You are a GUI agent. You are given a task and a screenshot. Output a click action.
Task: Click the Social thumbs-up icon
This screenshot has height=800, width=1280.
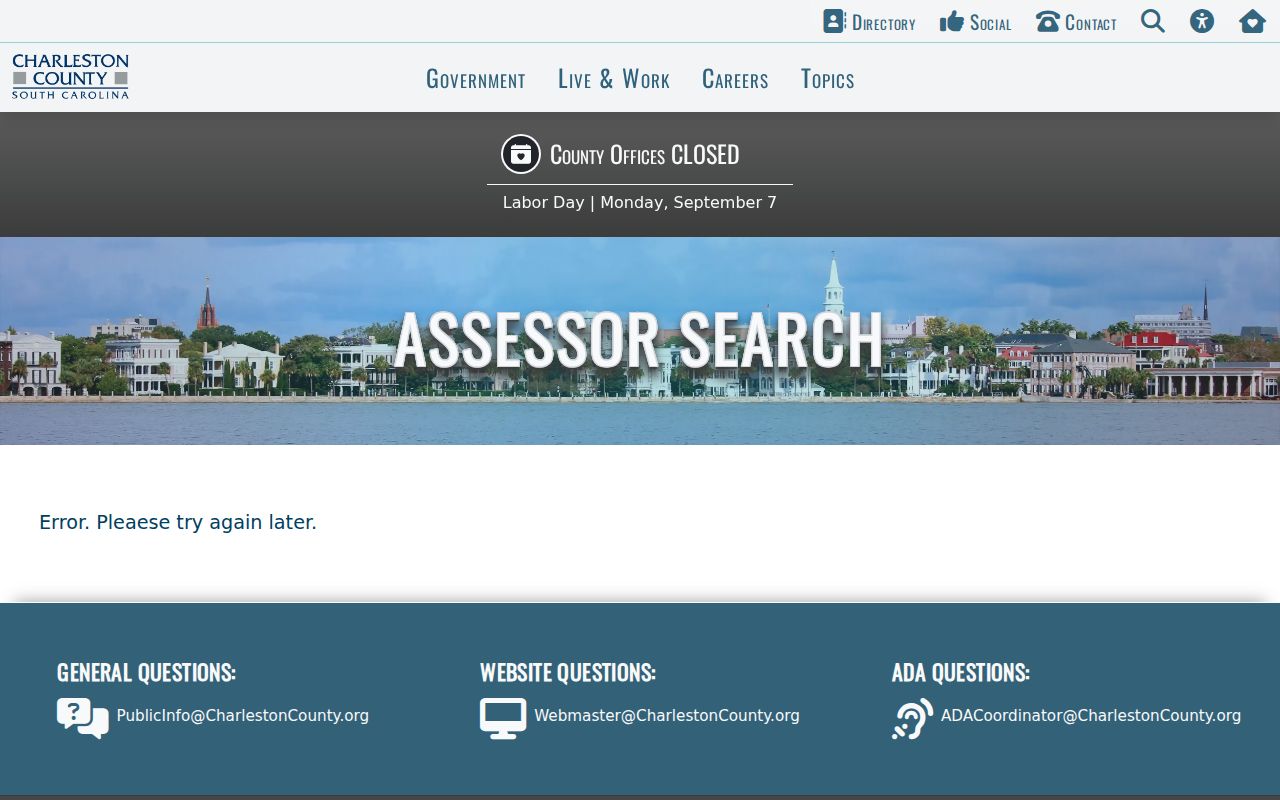coord(952,21)
